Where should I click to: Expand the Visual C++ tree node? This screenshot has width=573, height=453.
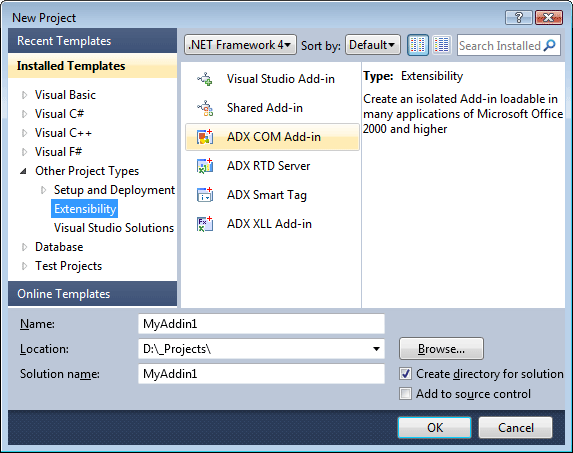24,133
